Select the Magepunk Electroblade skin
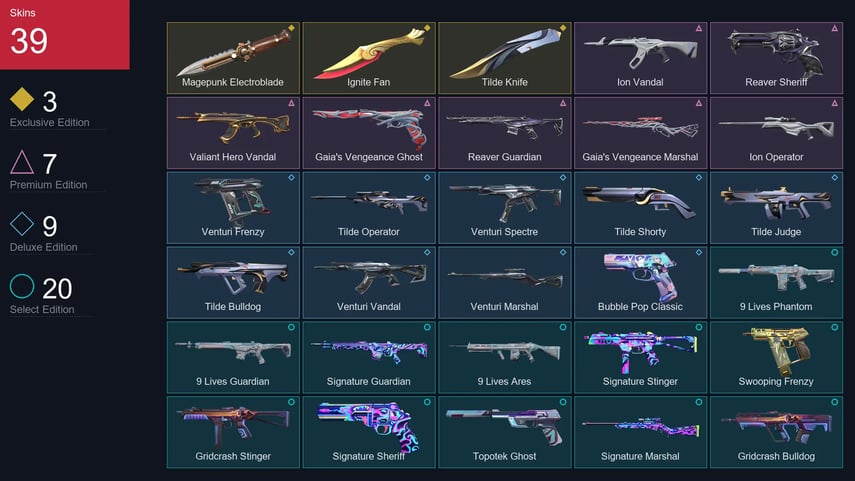This screenshot has width=855, height=481. point(233,58)
